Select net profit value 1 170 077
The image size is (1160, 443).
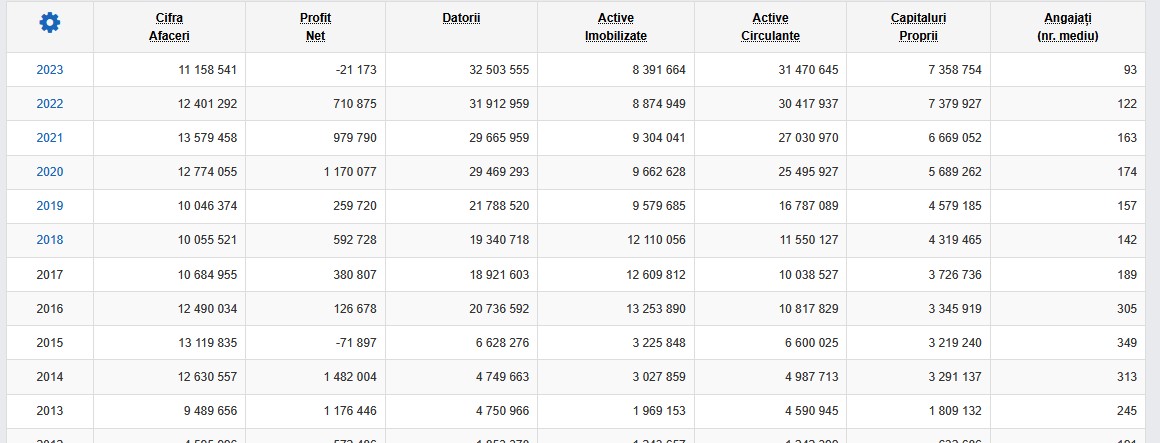350,172
